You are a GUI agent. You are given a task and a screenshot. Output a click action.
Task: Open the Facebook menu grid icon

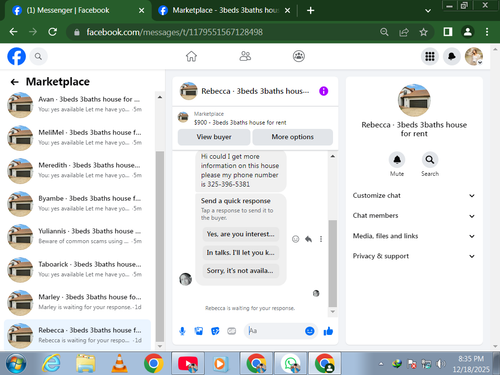[430, 56]
